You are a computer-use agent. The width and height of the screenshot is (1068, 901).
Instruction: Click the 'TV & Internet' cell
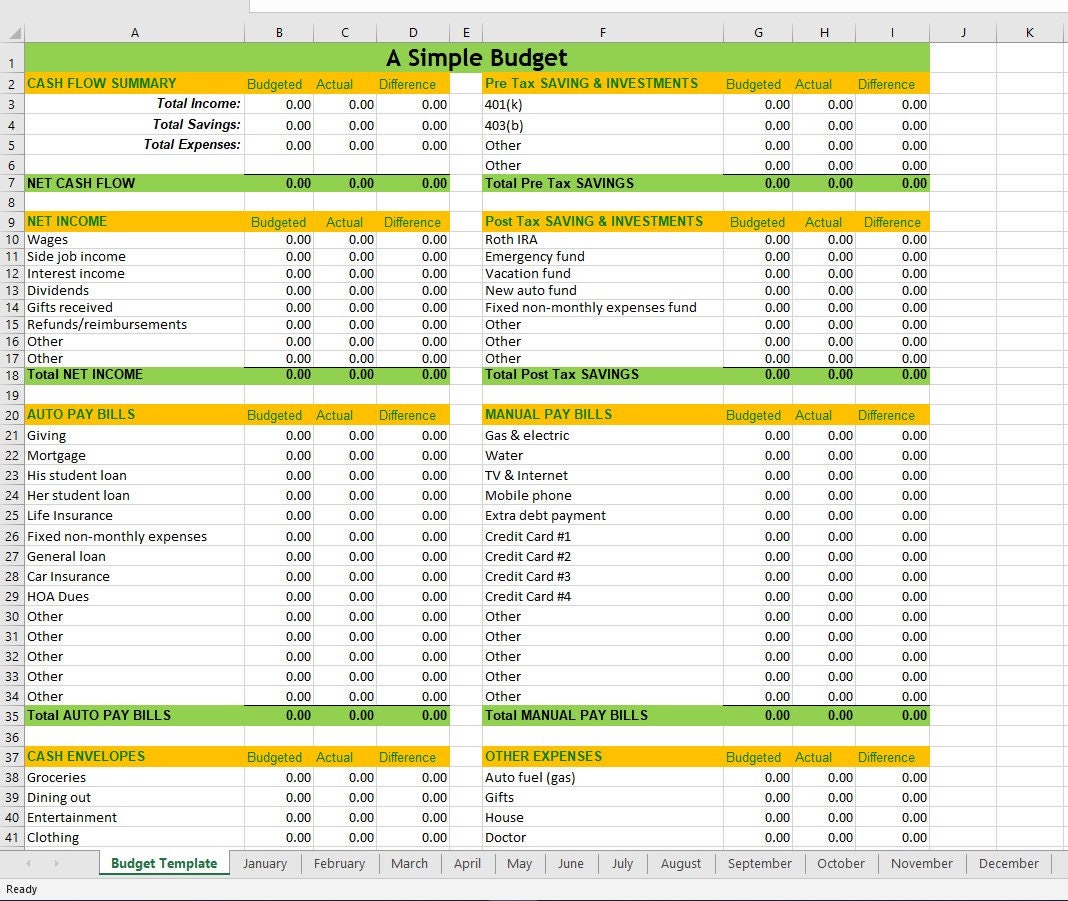click(x=603, y=475)
